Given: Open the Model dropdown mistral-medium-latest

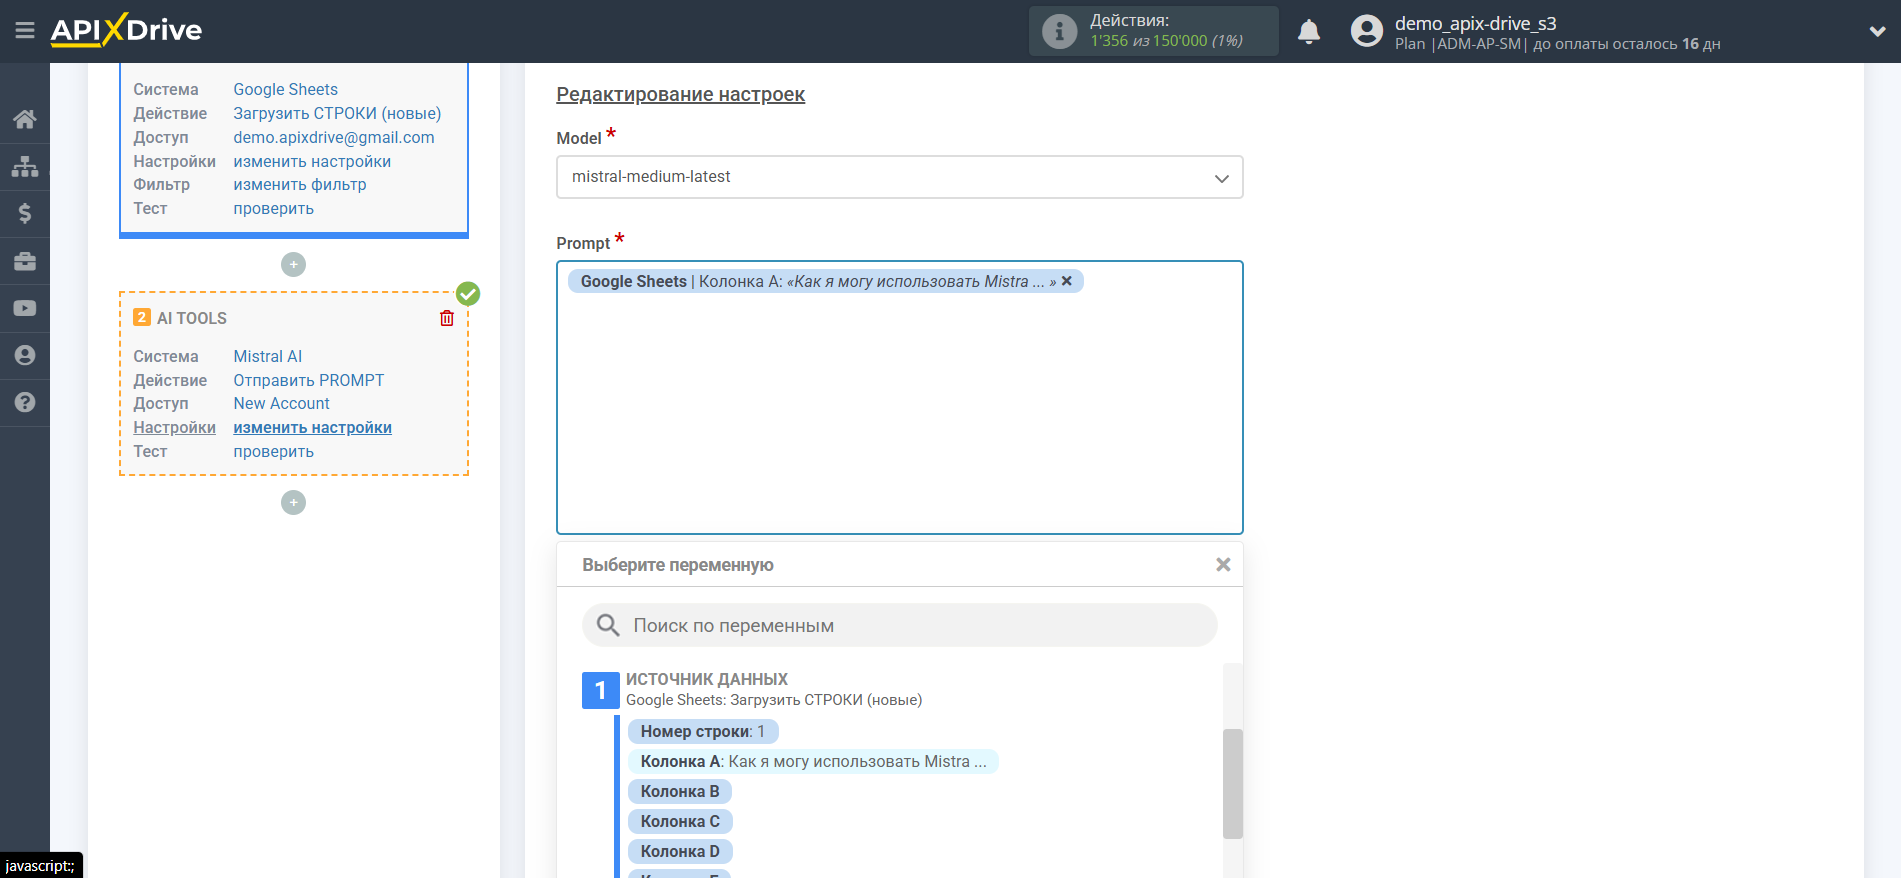Looking at the screenshot, I should [x=899, y=177].
